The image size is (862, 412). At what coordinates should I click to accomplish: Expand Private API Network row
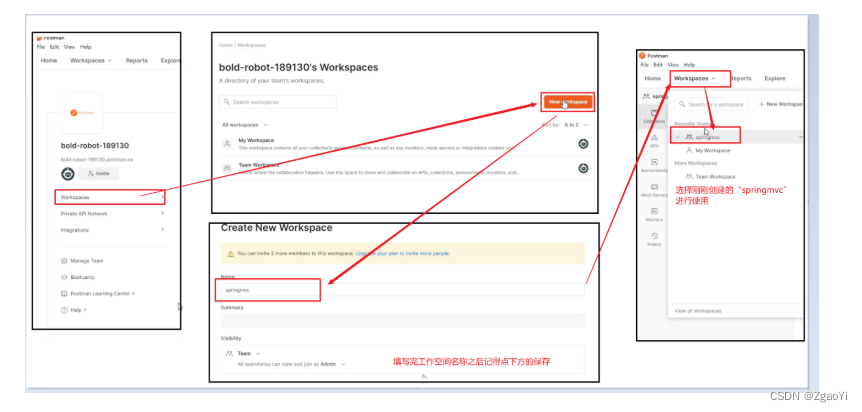click(x=113, y=213)
